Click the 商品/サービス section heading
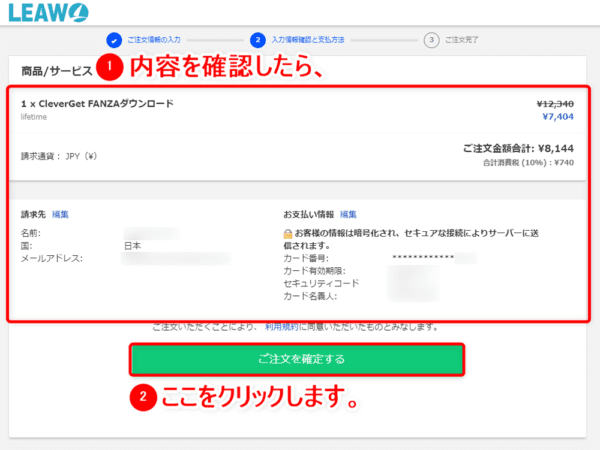Image resolution: width=600 pixels, height=450 pixels. click(57, 71)
